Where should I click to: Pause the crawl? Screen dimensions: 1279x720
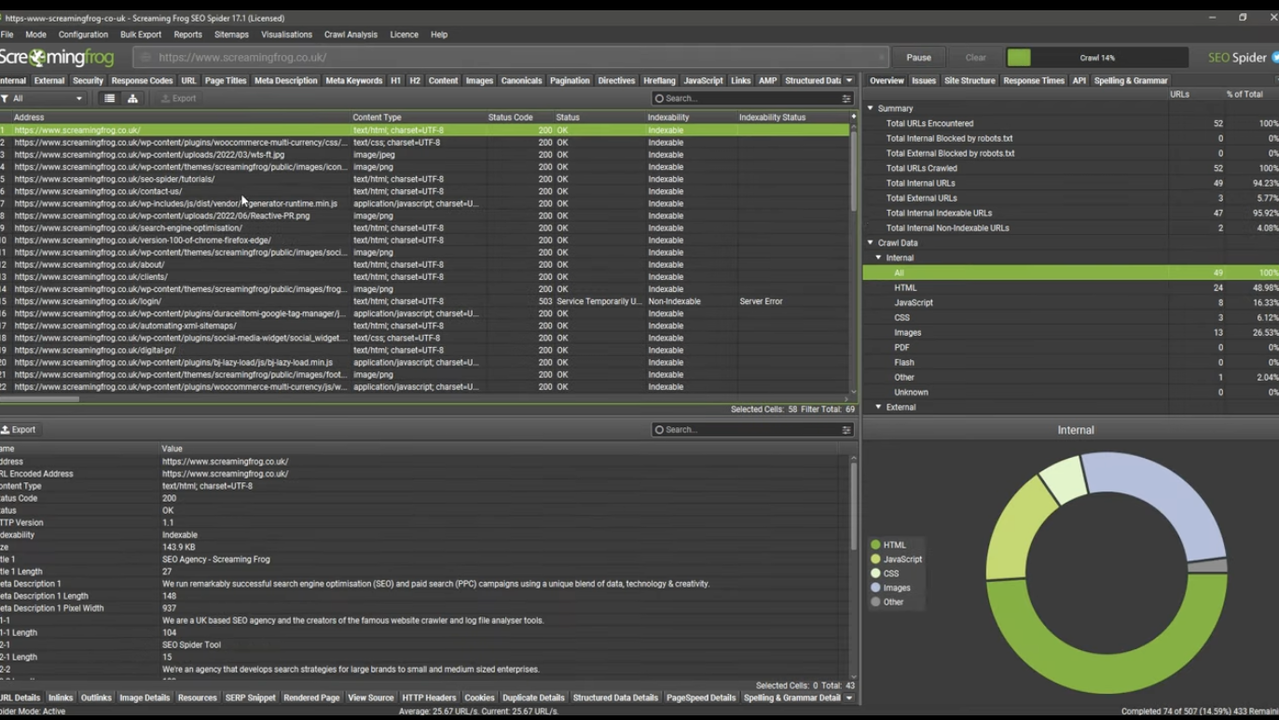click(918, 57)
